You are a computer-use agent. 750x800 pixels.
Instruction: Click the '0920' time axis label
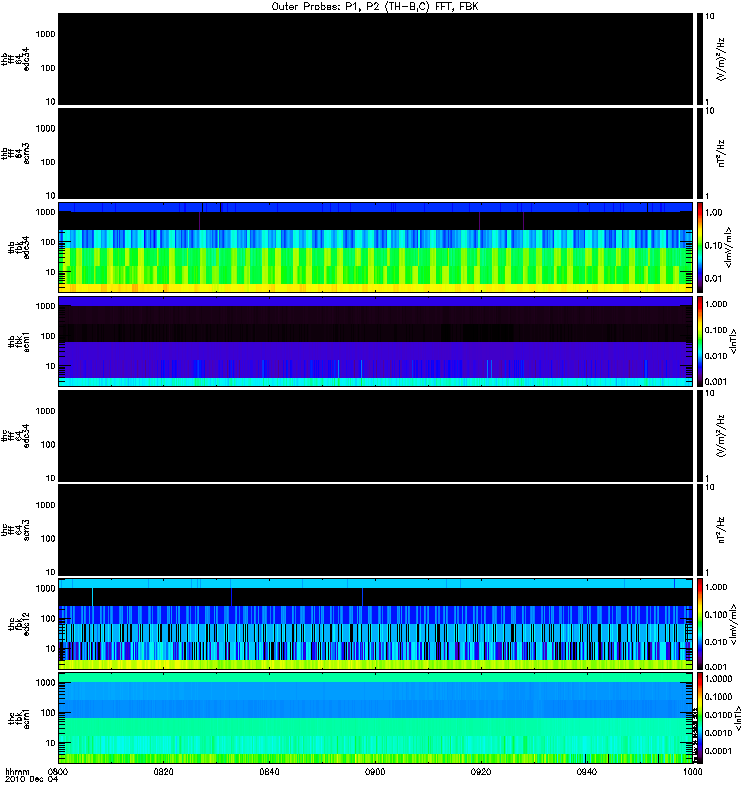click(481, 771)
